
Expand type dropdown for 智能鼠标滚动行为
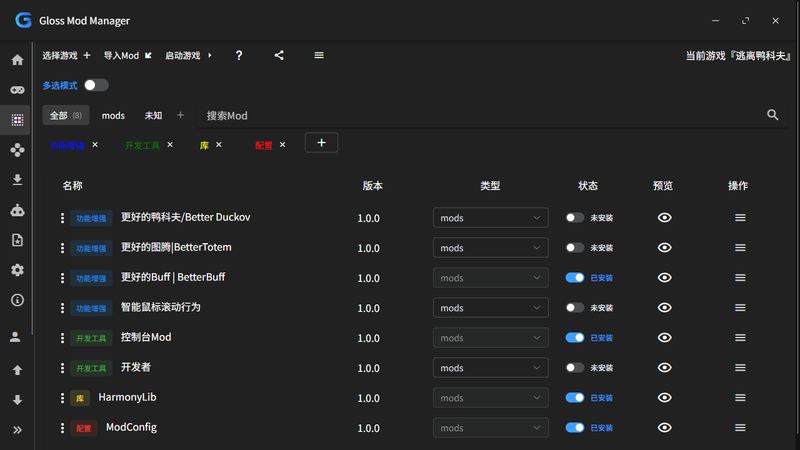coord(491,308)
